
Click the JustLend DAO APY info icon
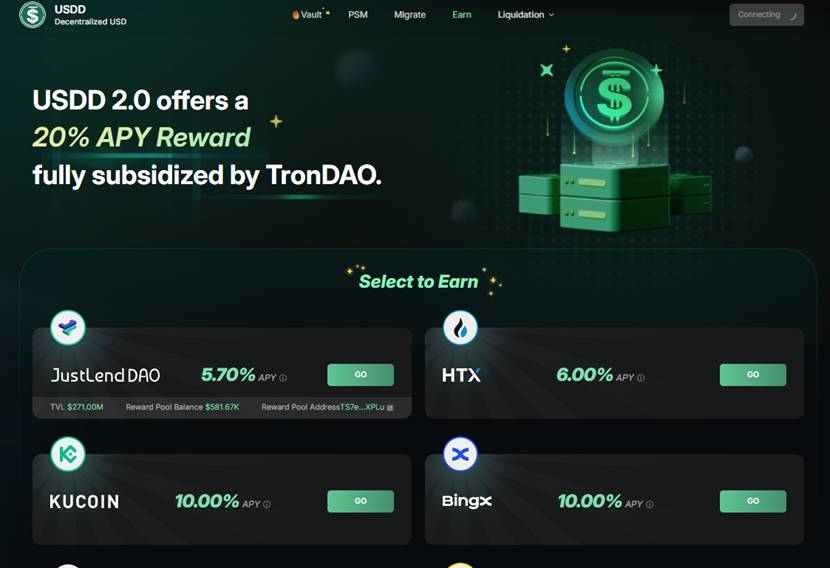coord(283,378)
